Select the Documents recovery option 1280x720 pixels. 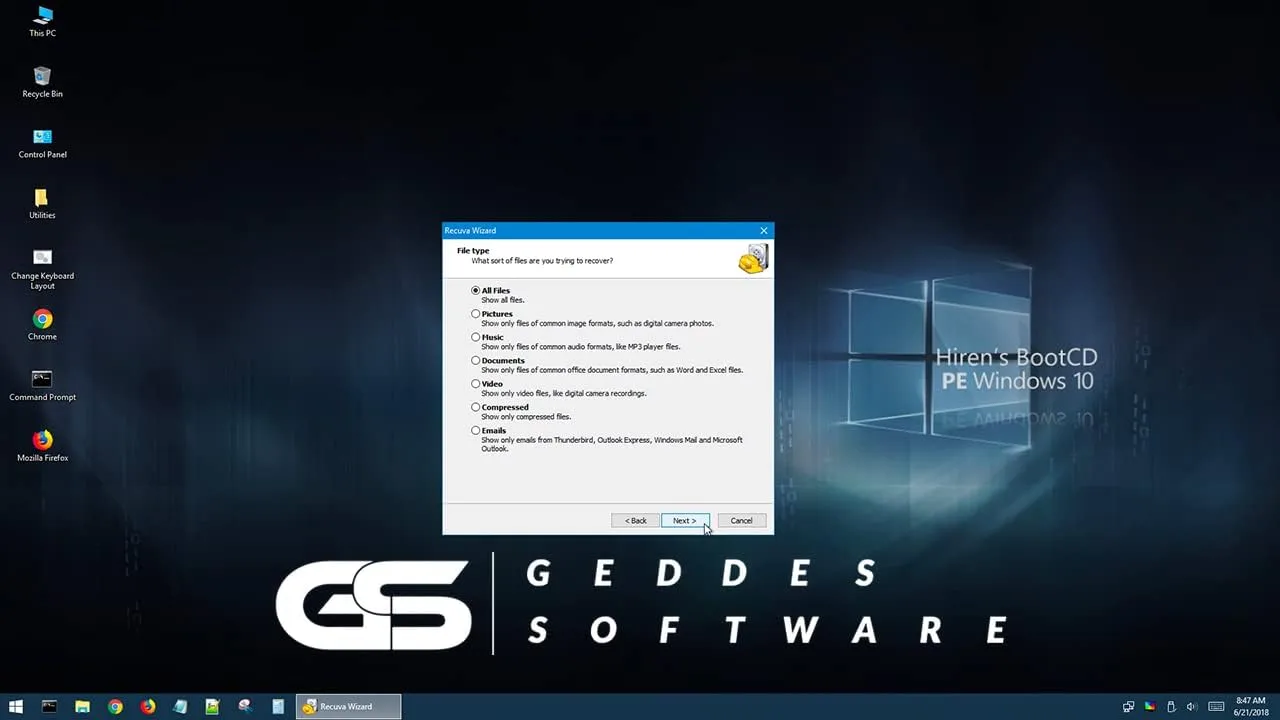476,360
